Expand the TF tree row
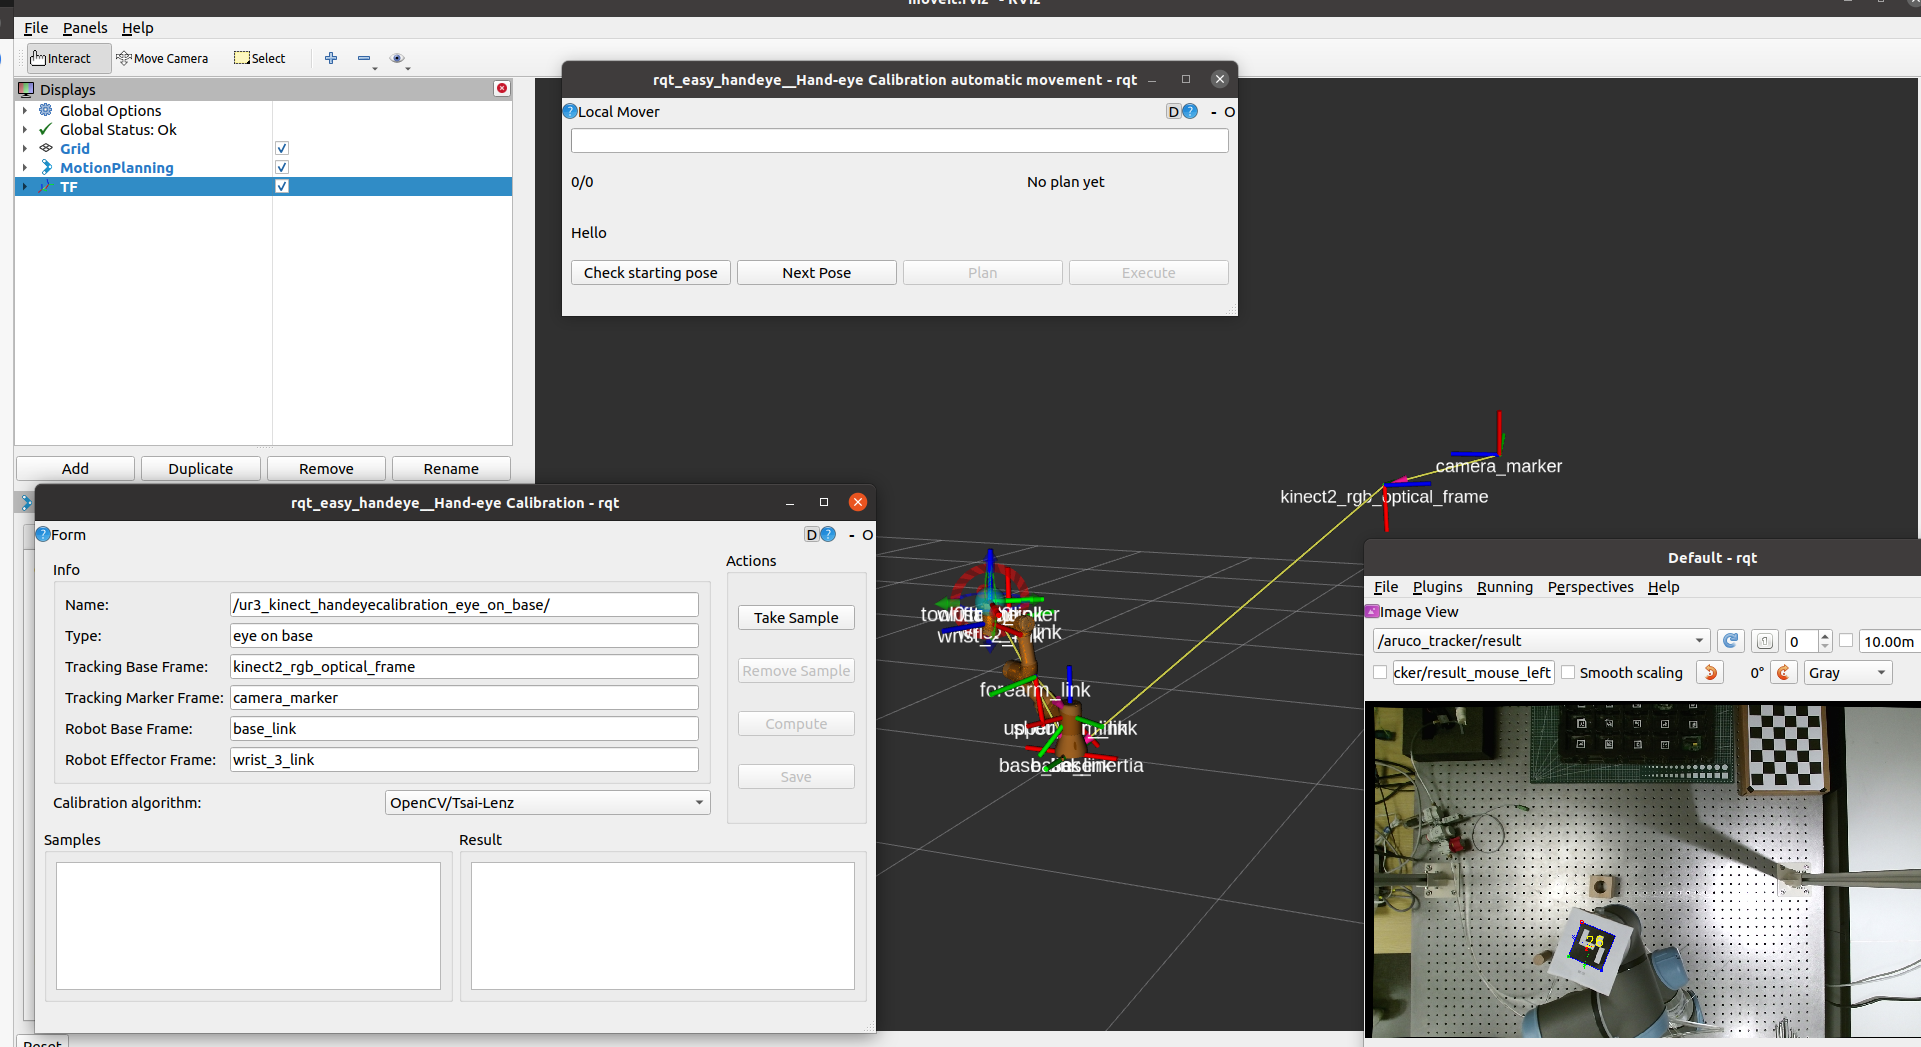 tap(25, 186)
